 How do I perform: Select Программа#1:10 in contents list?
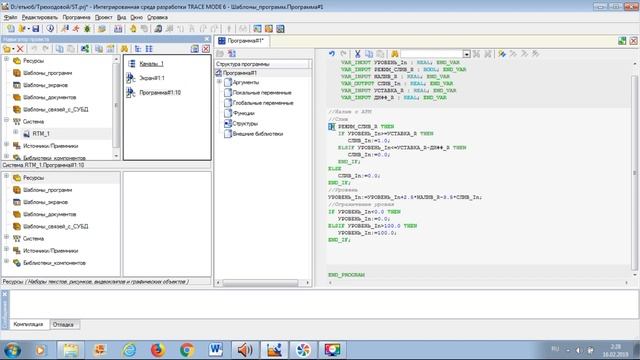(x=160, y=93)
